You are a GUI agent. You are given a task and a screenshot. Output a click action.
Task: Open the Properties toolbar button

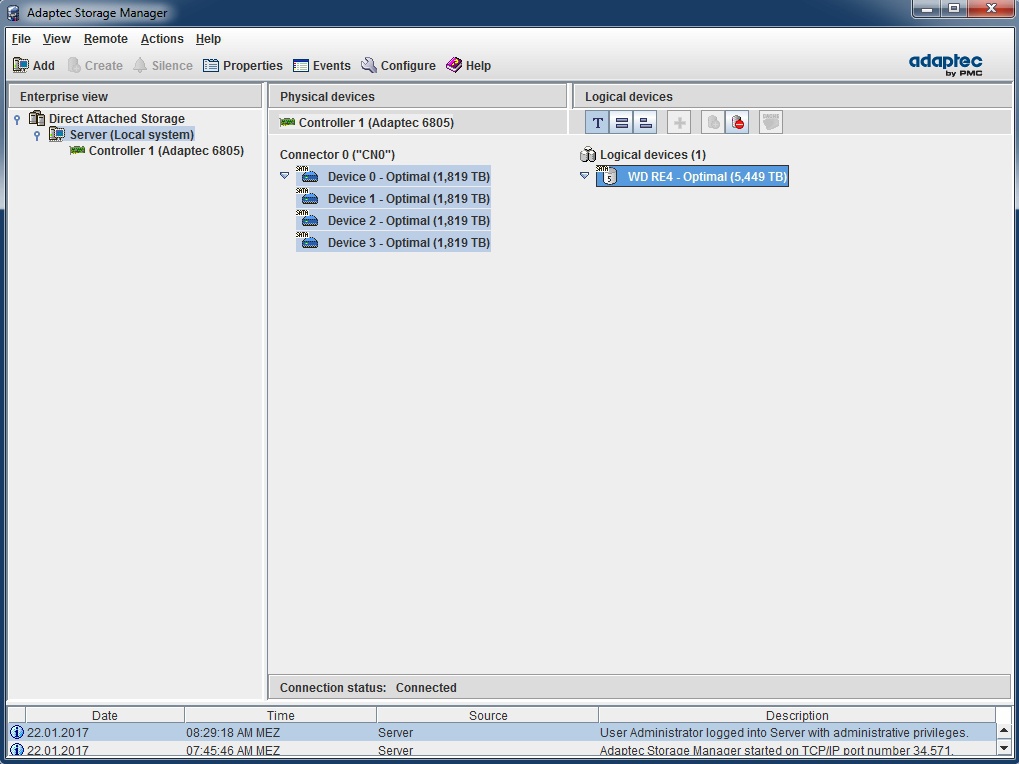point(243,66)
